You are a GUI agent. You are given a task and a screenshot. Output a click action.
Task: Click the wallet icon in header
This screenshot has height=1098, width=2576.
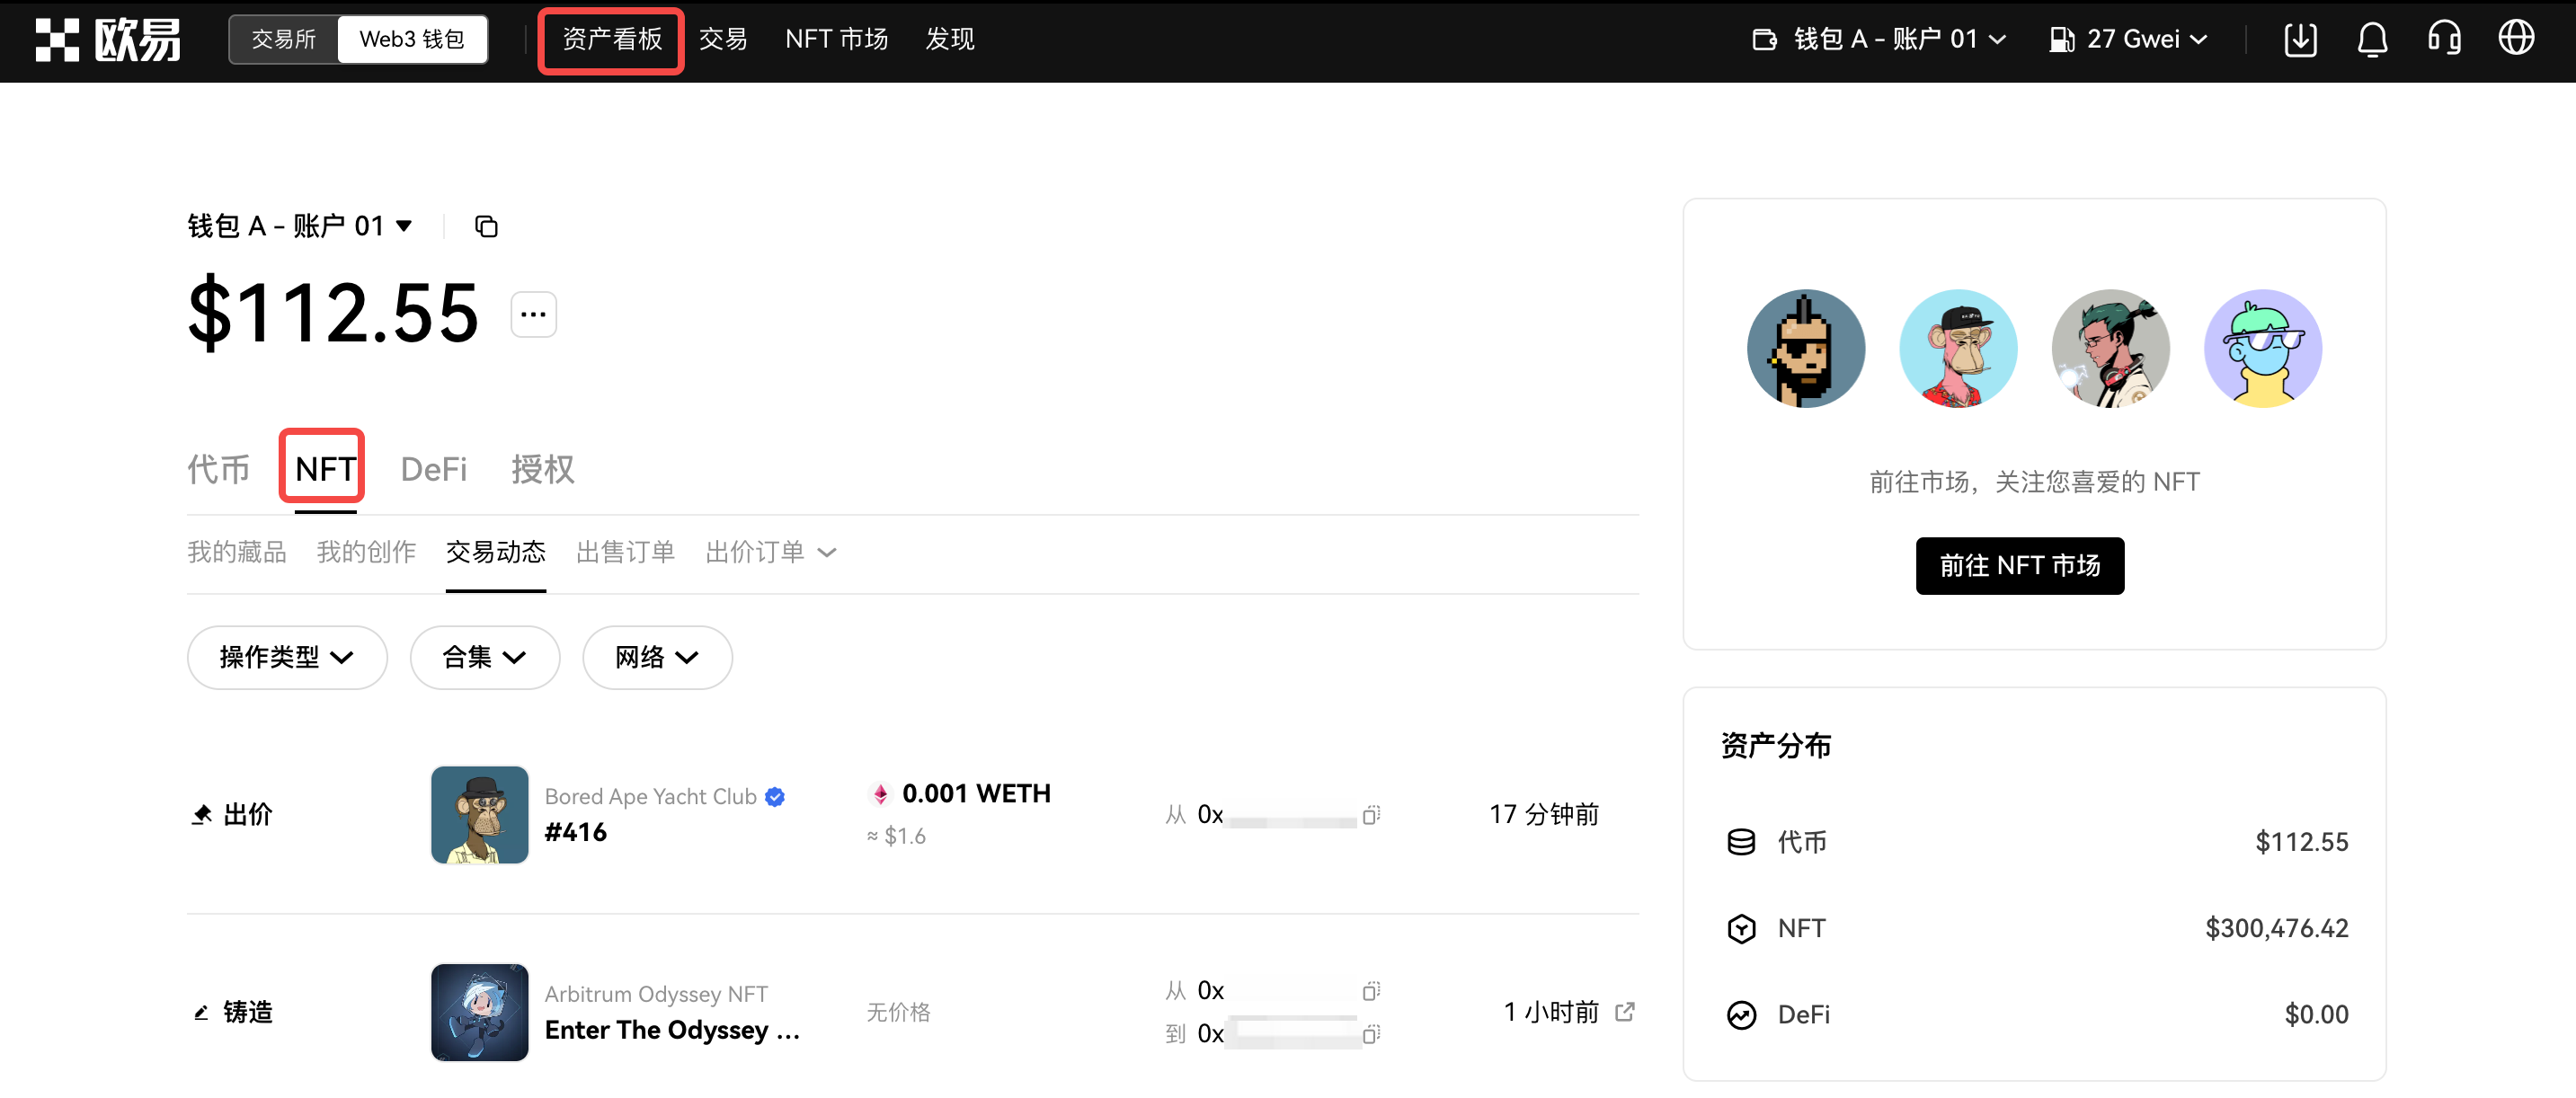point(1764,40)
